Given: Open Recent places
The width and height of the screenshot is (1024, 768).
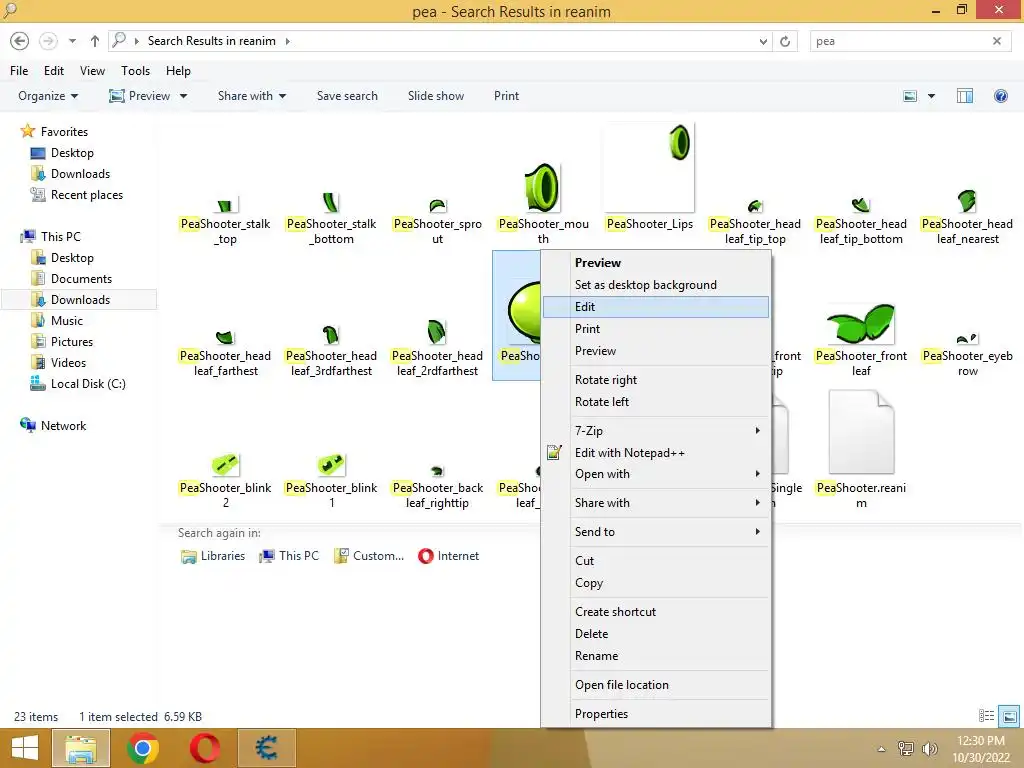Looking at the screenshot, I should 86,195.
